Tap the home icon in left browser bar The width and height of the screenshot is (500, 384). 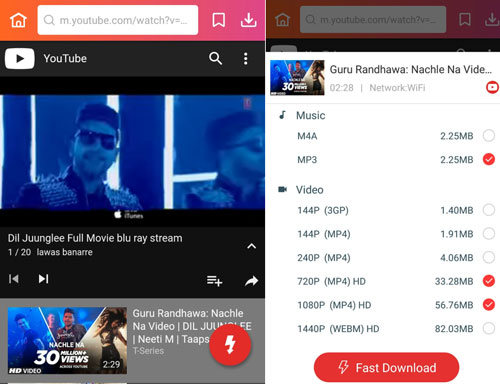pyautogui.click(x=18, y=20)
